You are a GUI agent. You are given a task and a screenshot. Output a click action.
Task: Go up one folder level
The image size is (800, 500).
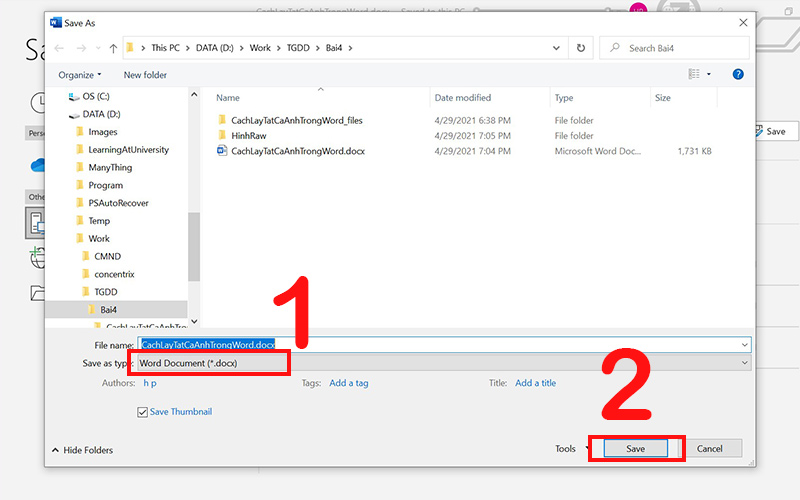point(113,48)
